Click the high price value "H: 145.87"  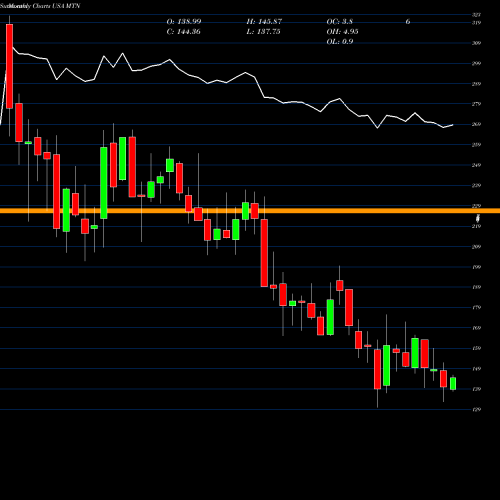264,22
